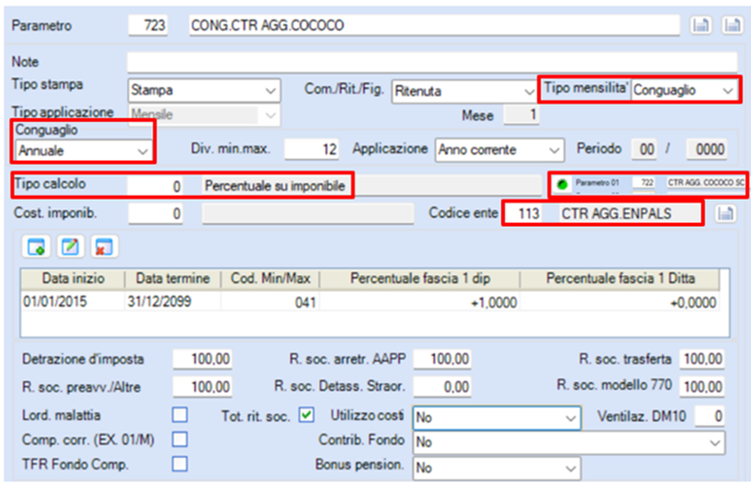Click the Periodo month field 00

click(644, 149)
